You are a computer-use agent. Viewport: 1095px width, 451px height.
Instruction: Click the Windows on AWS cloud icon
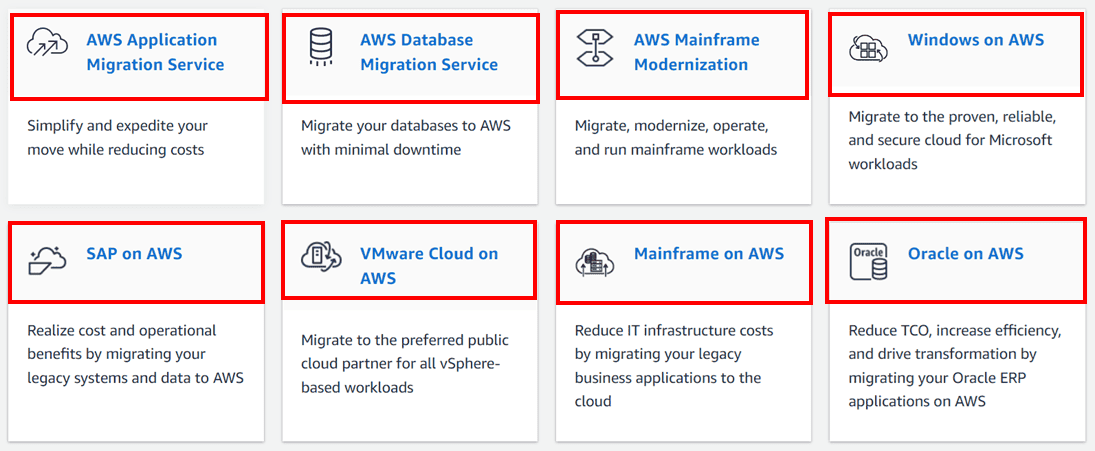pyautogui.click(x=867, y=48)
